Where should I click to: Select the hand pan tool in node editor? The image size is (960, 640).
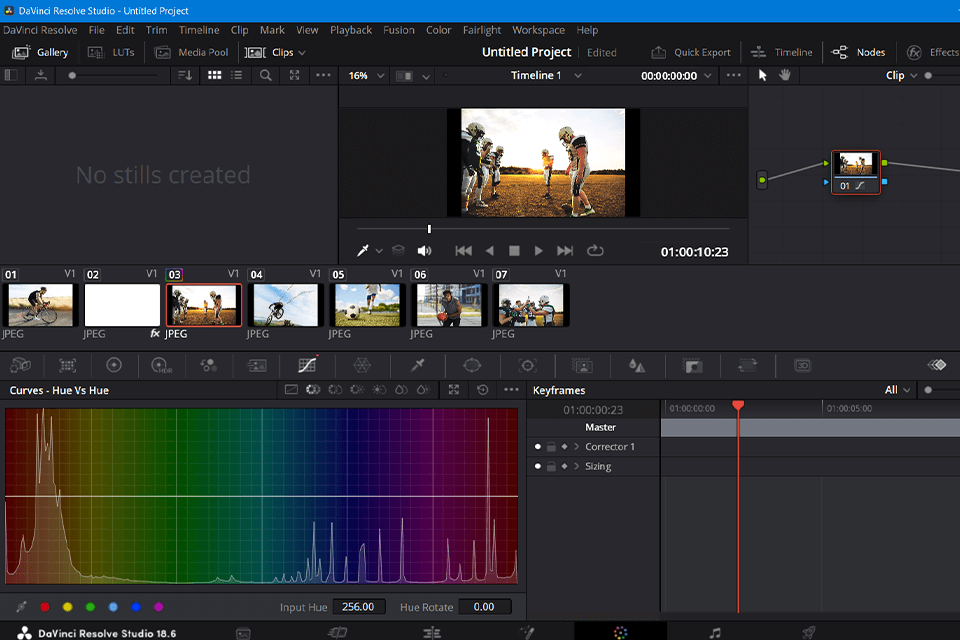click(786, 75)
